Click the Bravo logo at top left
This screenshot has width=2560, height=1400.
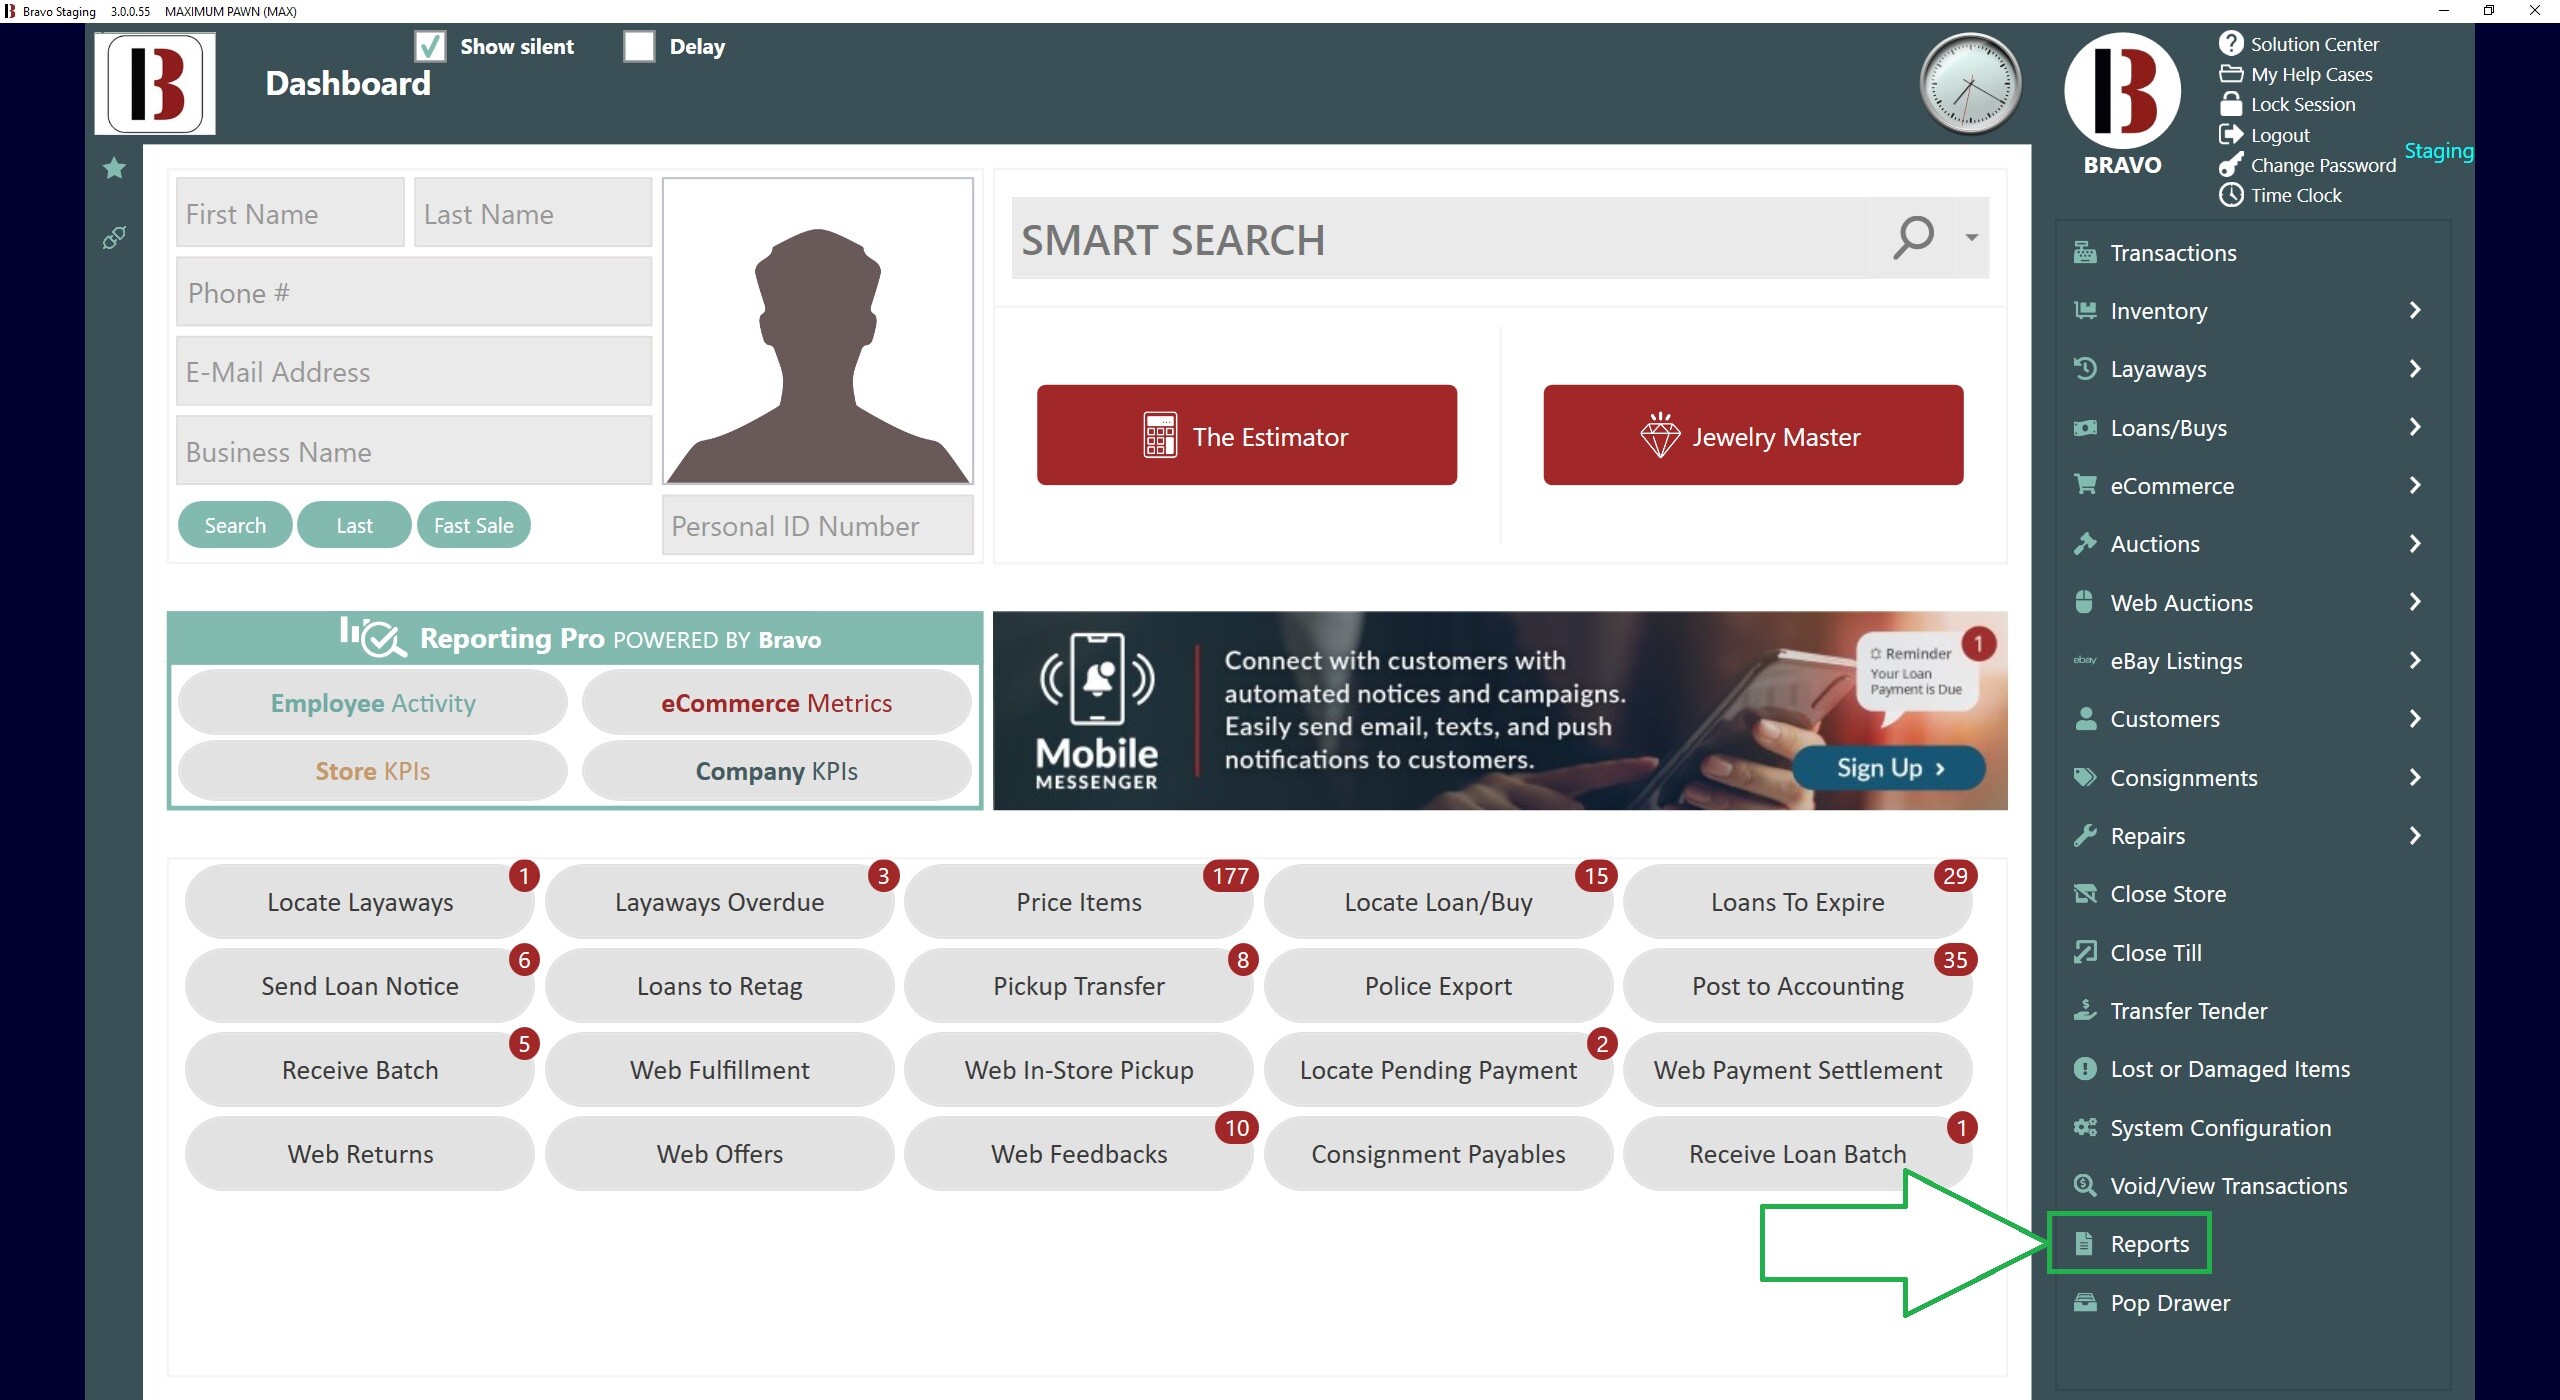pos(155,84)
